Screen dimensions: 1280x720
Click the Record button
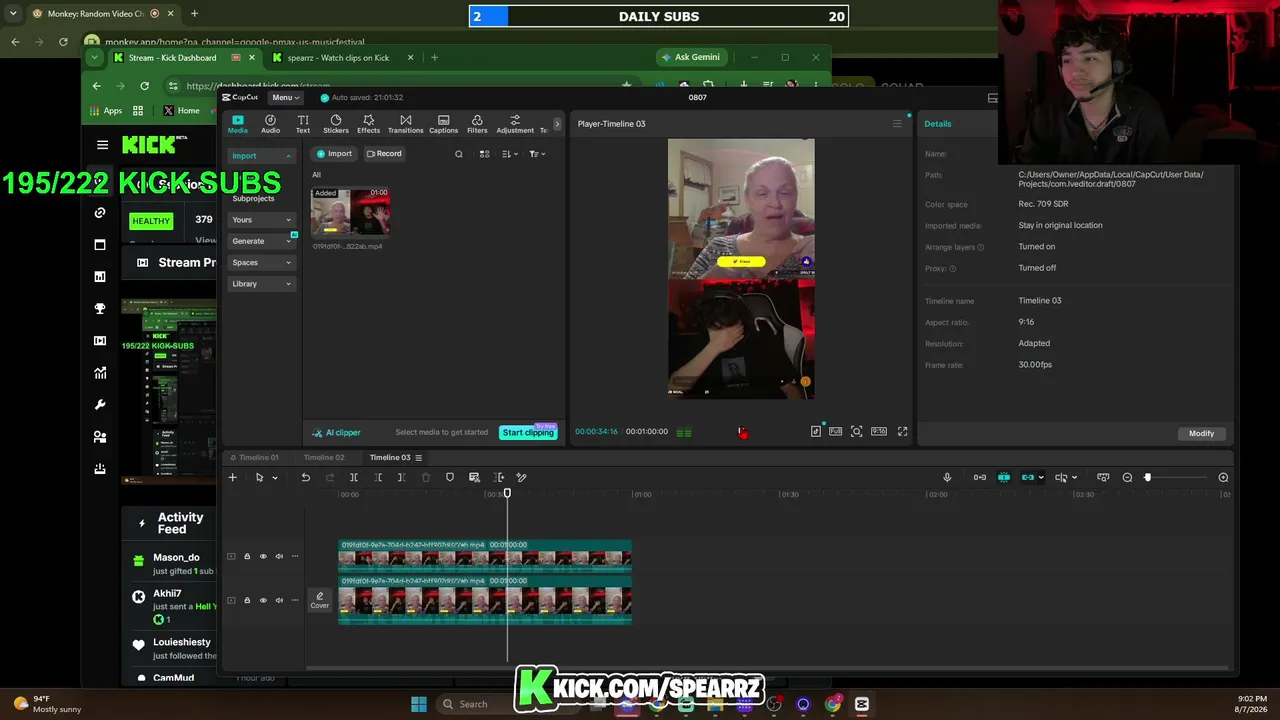pos(384,154)
